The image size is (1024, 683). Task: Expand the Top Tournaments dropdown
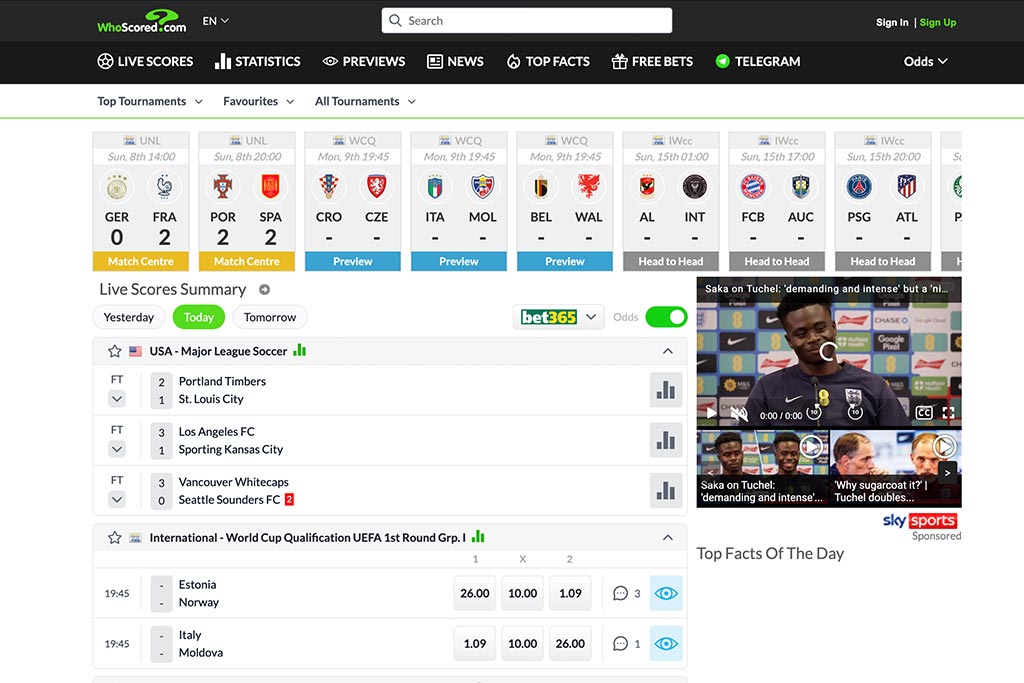150,101
